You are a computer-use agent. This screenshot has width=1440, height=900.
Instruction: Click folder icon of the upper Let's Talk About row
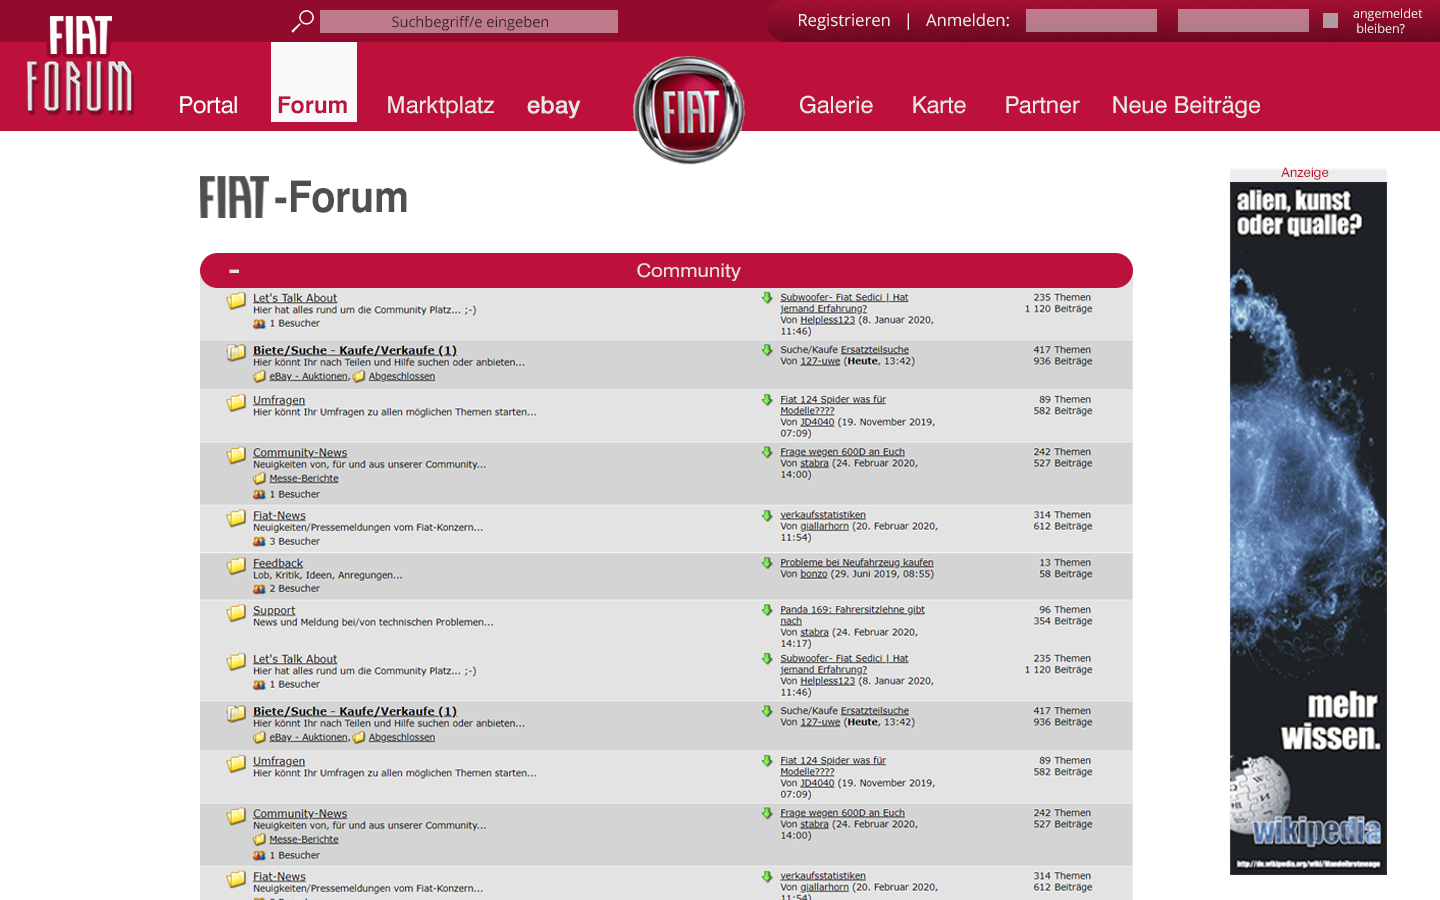(x=236, y=300)
